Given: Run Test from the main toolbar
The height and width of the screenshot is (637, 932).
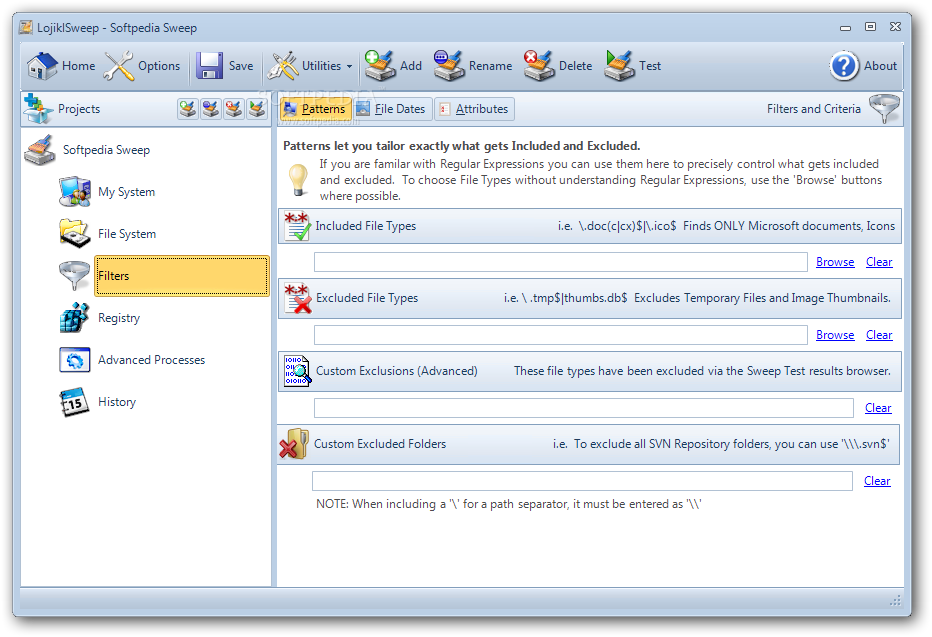Looking at the screenshot, I should (x=632, y=66).
